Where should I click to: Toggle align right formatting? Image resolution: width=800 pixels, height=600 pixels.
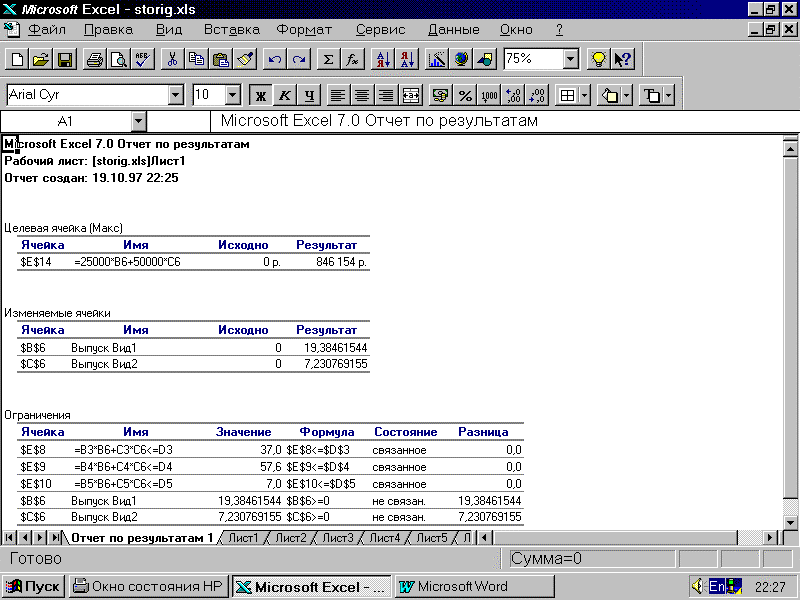pyautogui.click(x=387, y=95)
